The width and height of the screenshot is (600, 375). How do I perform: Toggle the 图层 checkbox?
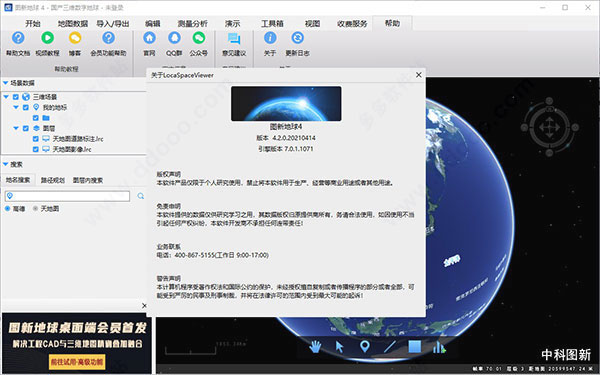click(x=26, y=128)
